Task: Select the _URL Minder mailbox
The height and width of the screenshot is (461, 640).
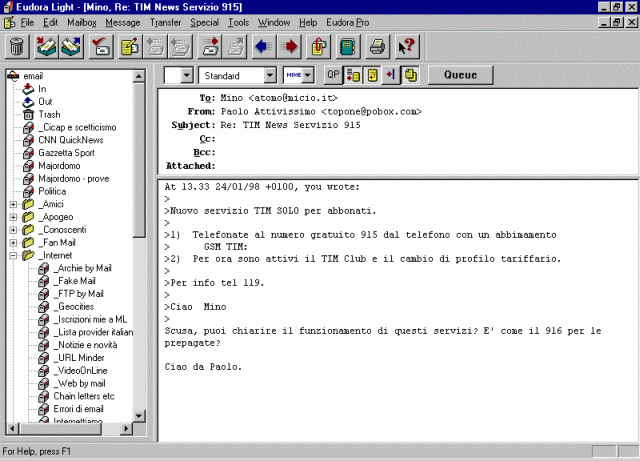Action: tap(80, 358)
